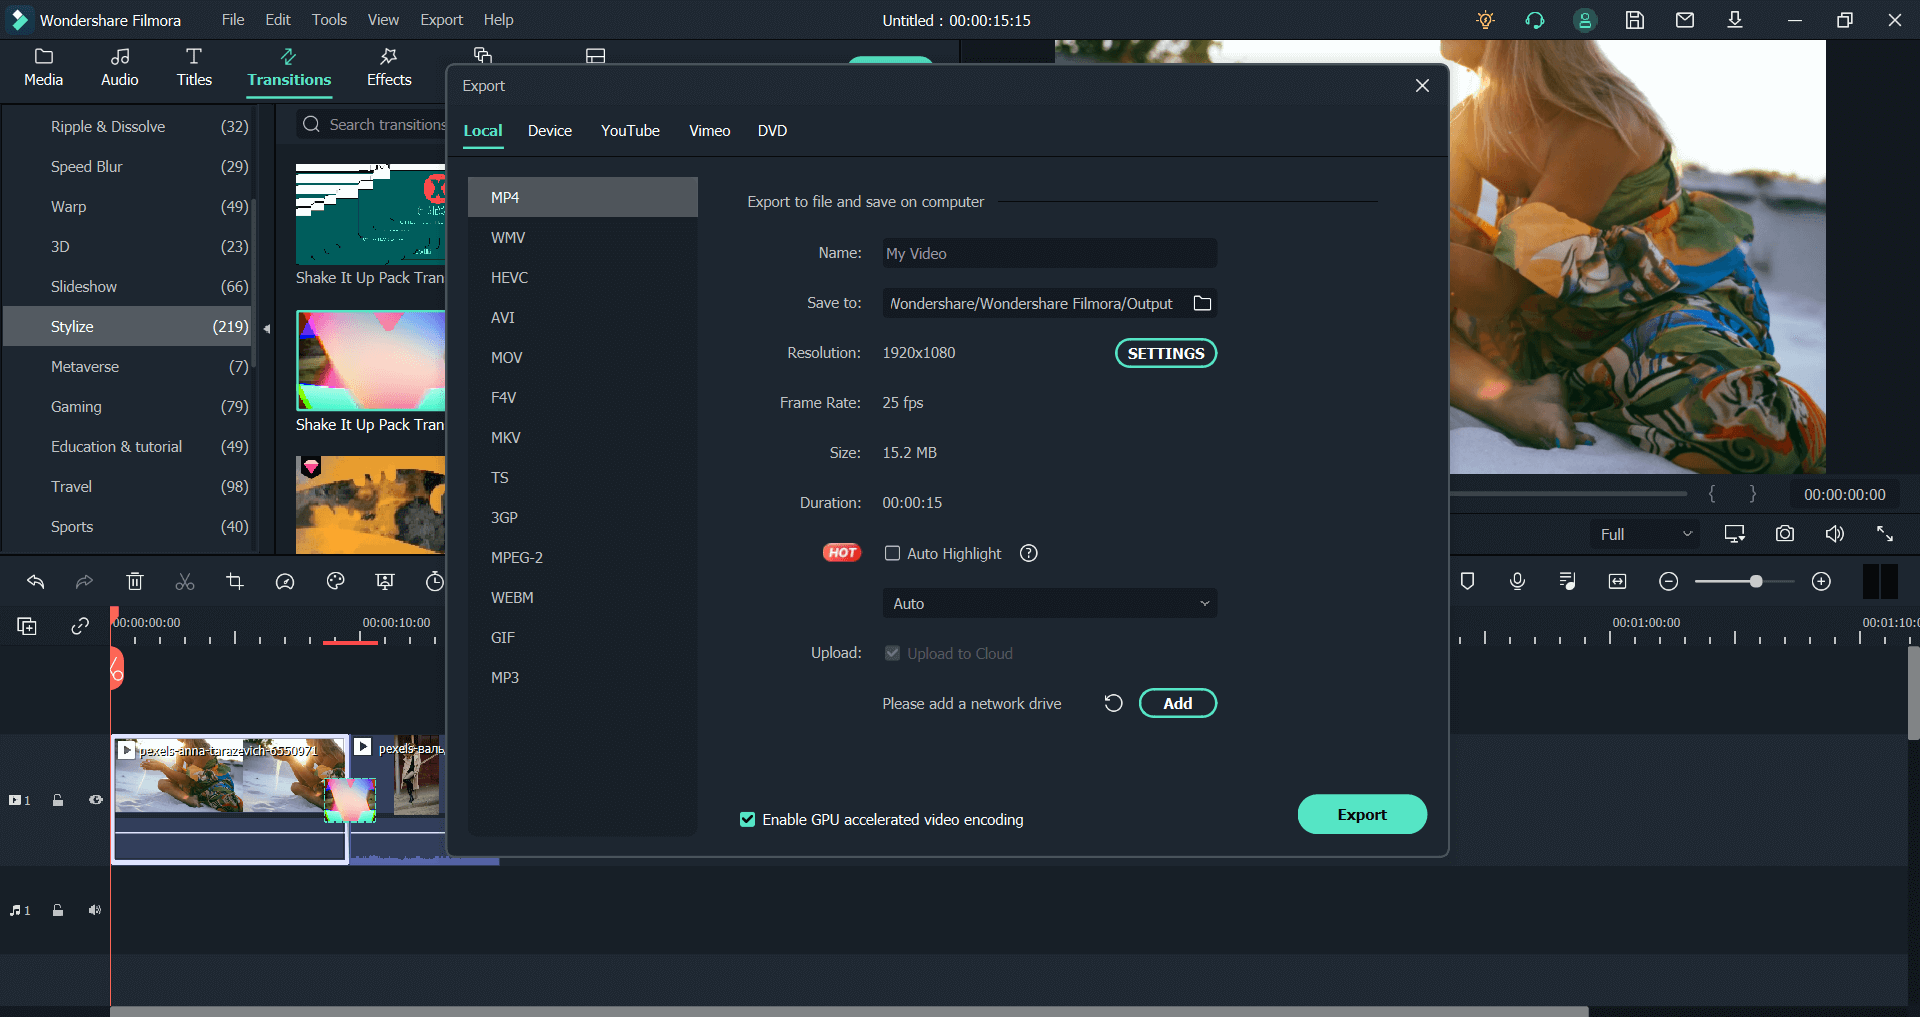This screenshot has width=1920, height=1017.
Task: Open the Tools menu
Action: 329,20
